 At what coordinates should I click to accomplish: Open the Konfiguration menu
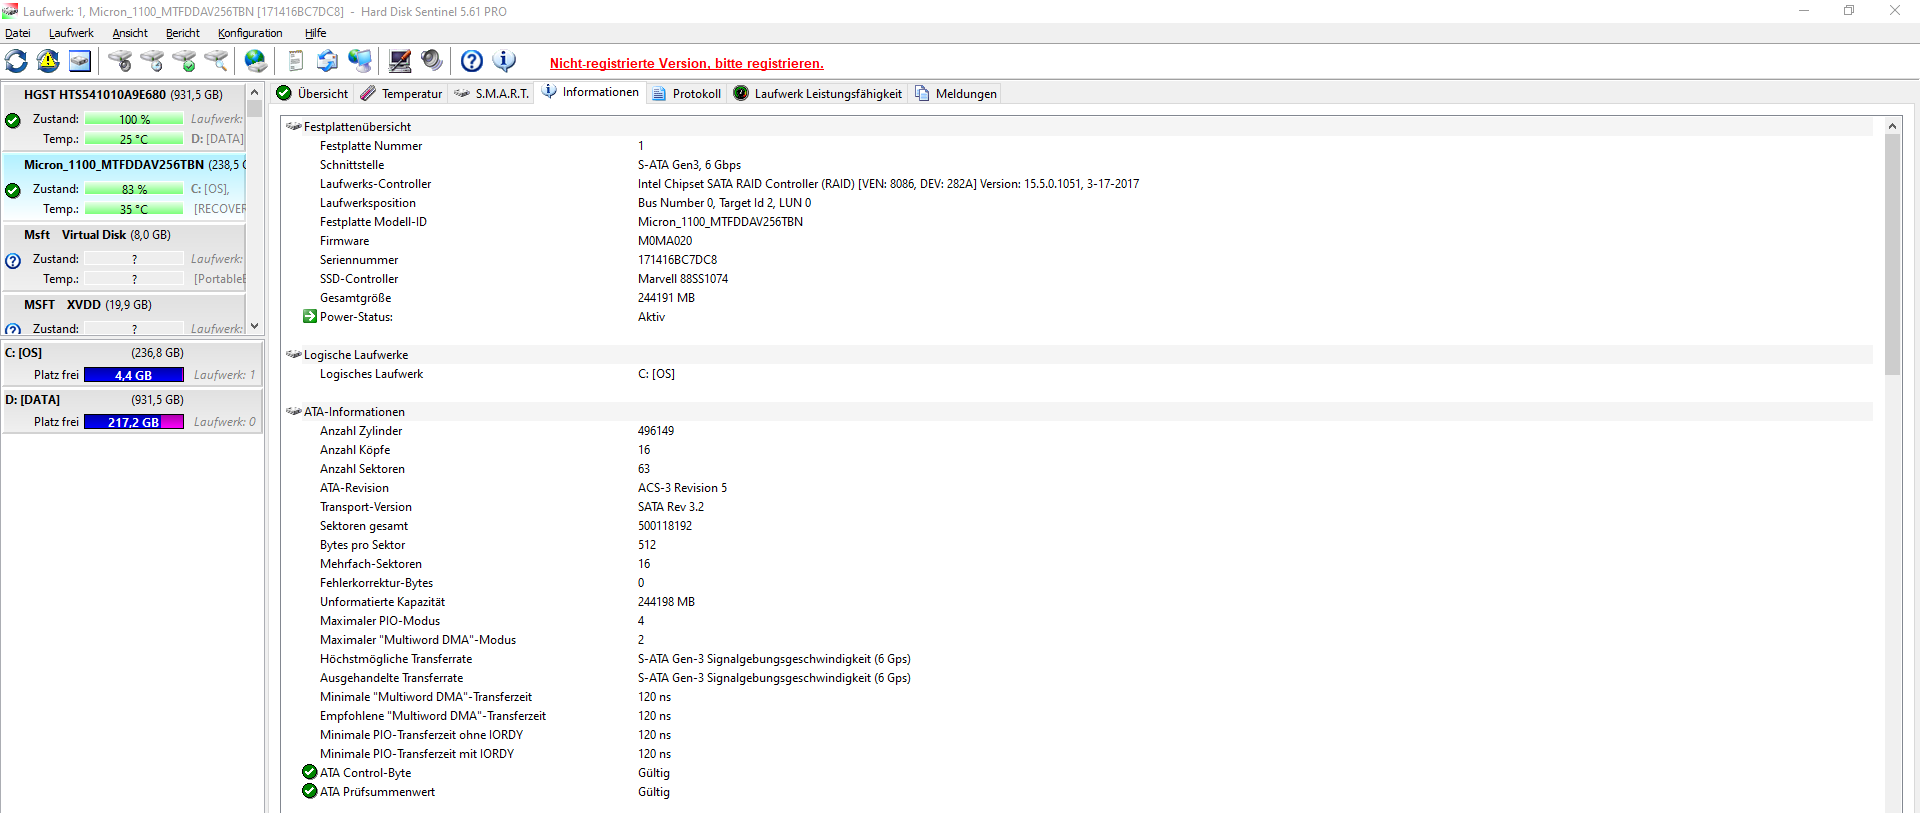[x=250, y=33]
